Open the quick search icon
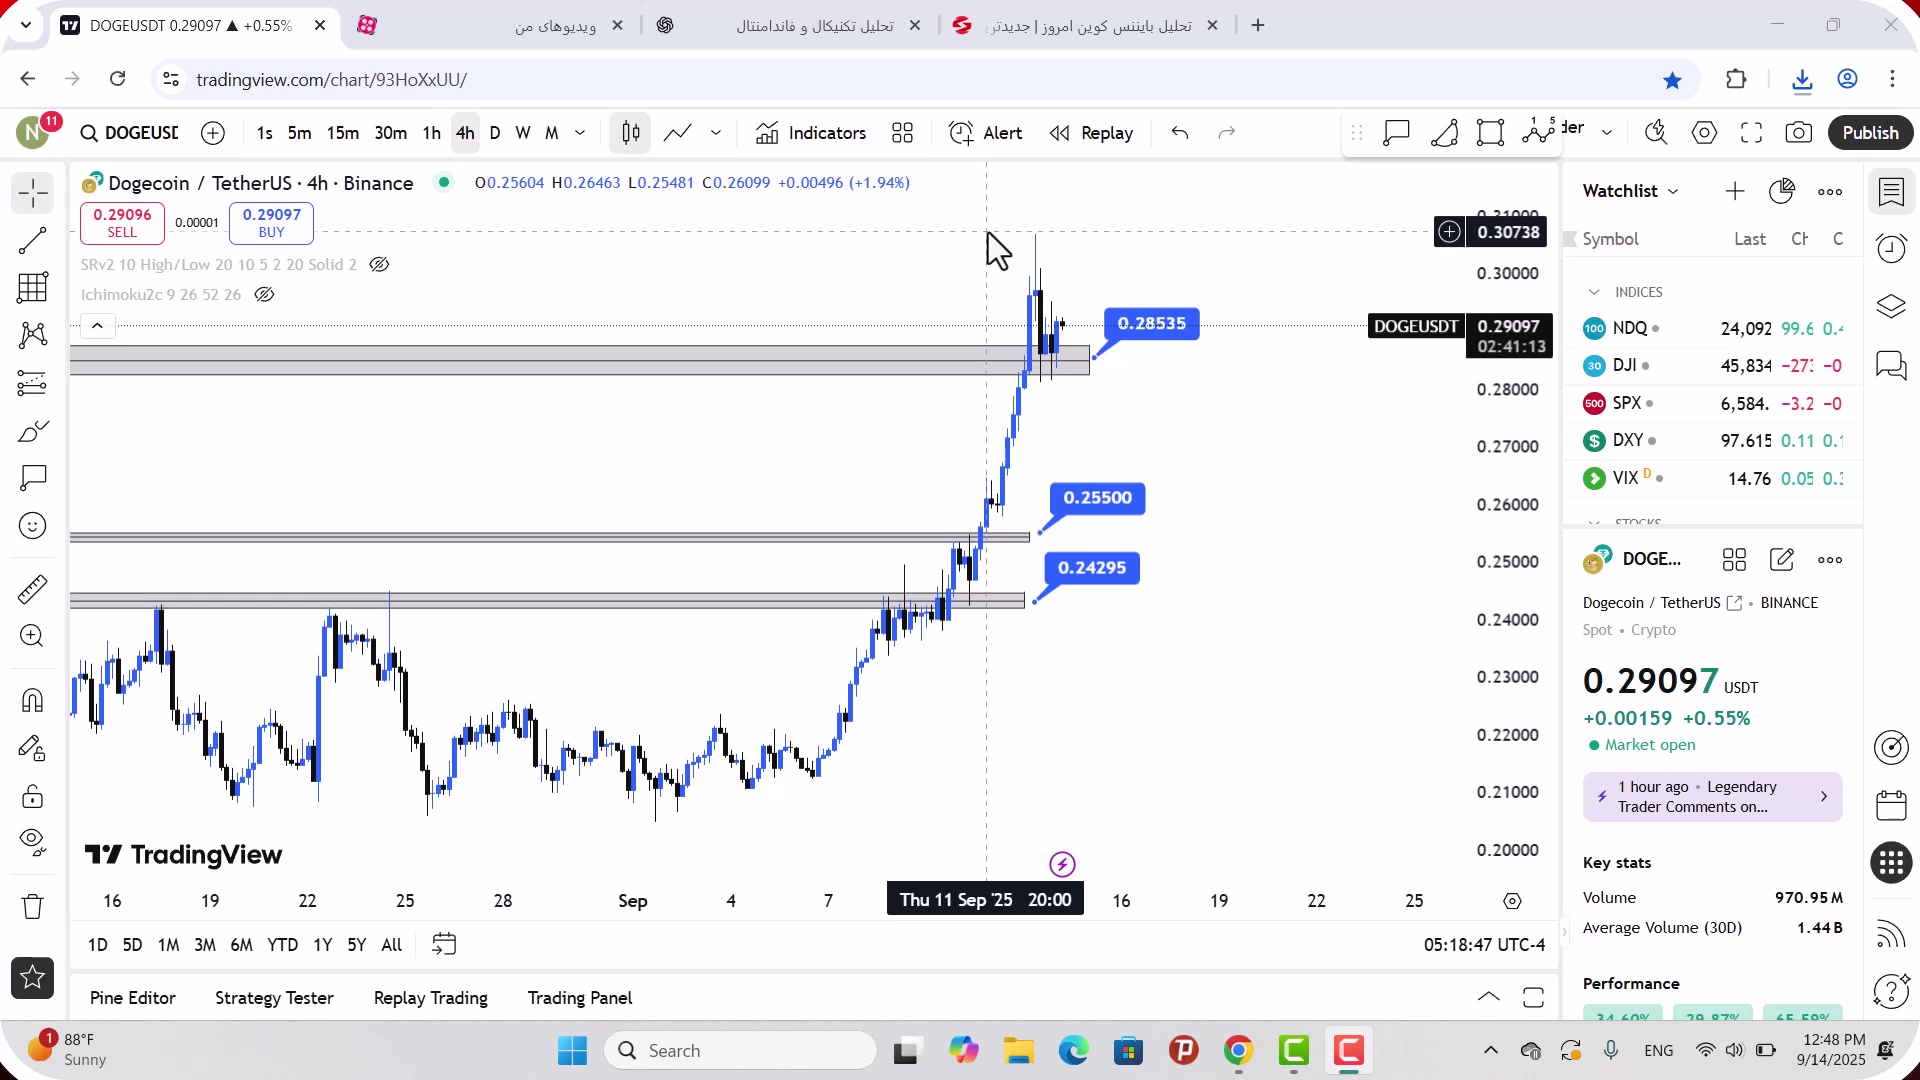The width and height of the screenshot is (1920, 1080). (x=1656, y=133)
